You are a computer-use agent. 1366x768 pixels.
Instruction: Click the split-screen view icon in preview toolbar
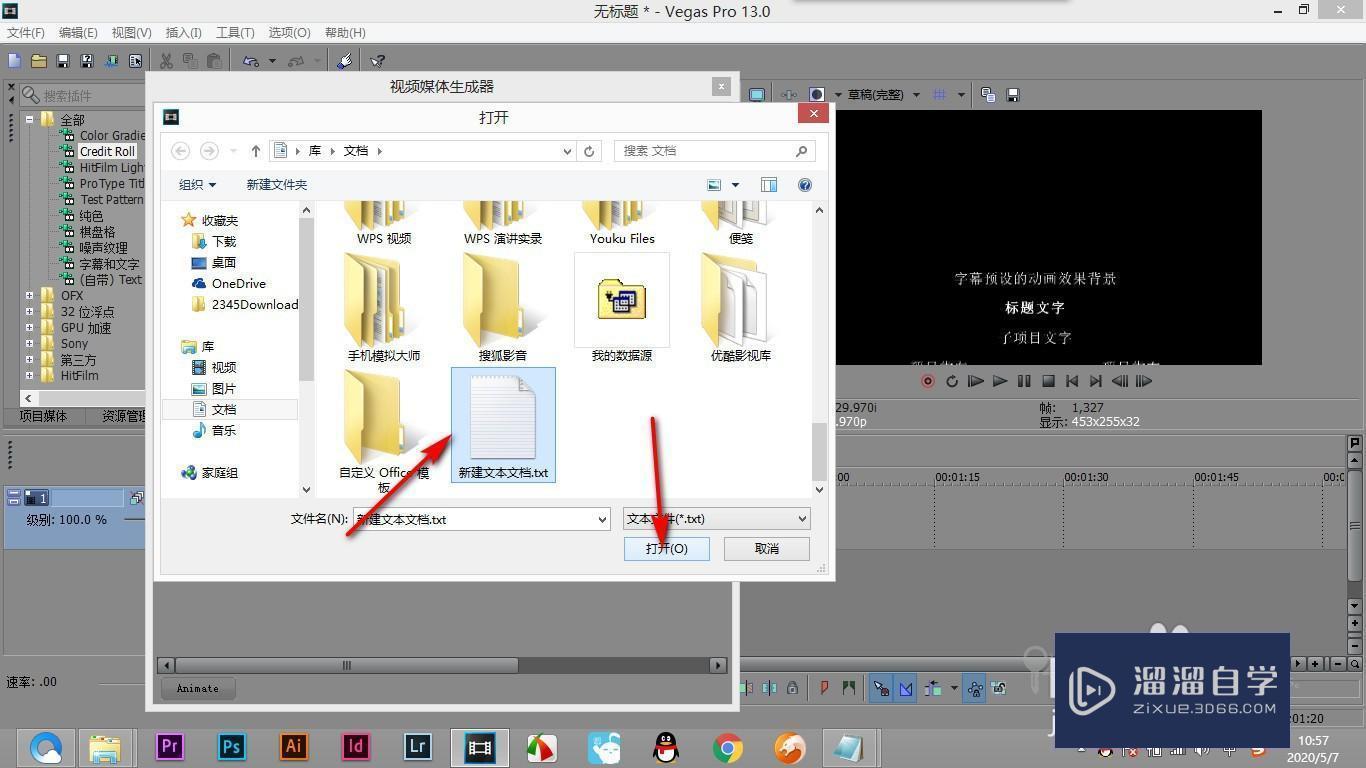point(817,95)
